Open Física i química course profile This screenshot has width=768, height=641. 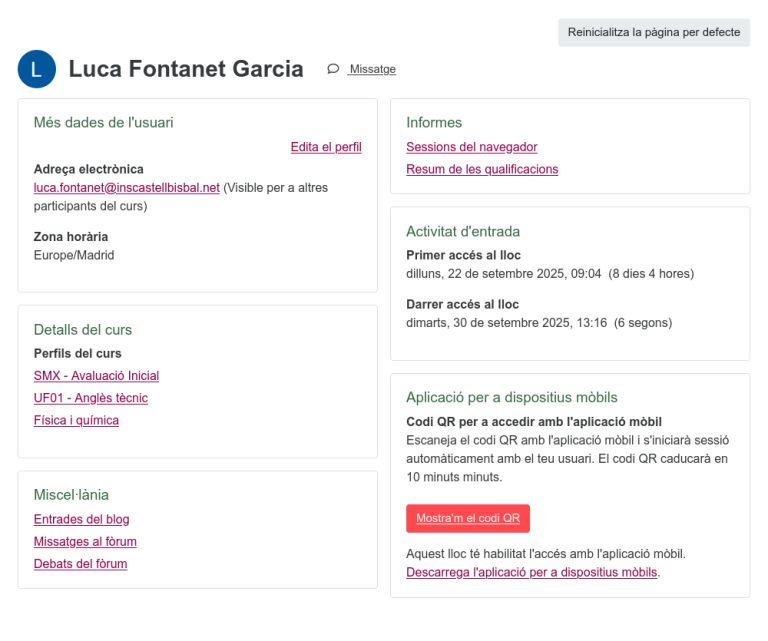(x=76, y=420)
